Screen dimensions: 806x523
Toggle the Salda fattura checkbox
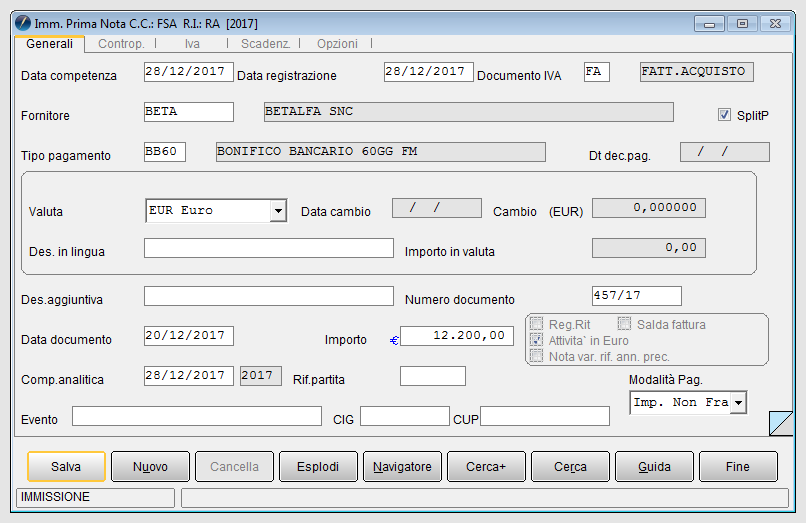point(624,324)
